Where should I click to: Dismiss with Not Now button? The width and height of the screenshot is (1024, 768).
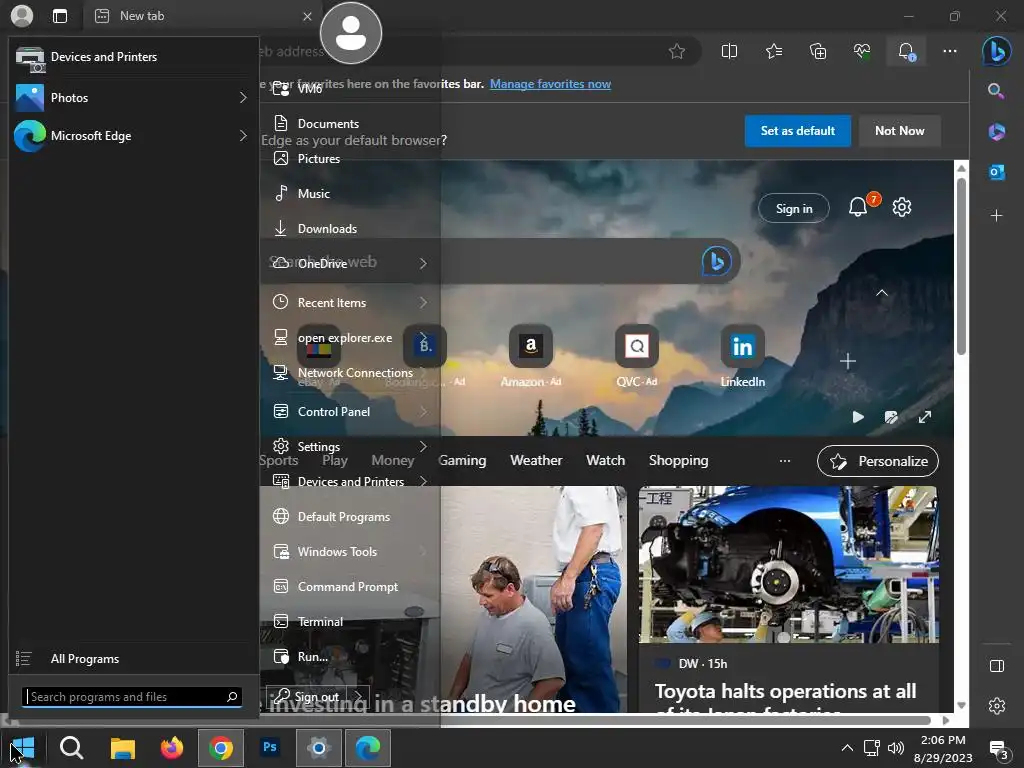(899, 131)
